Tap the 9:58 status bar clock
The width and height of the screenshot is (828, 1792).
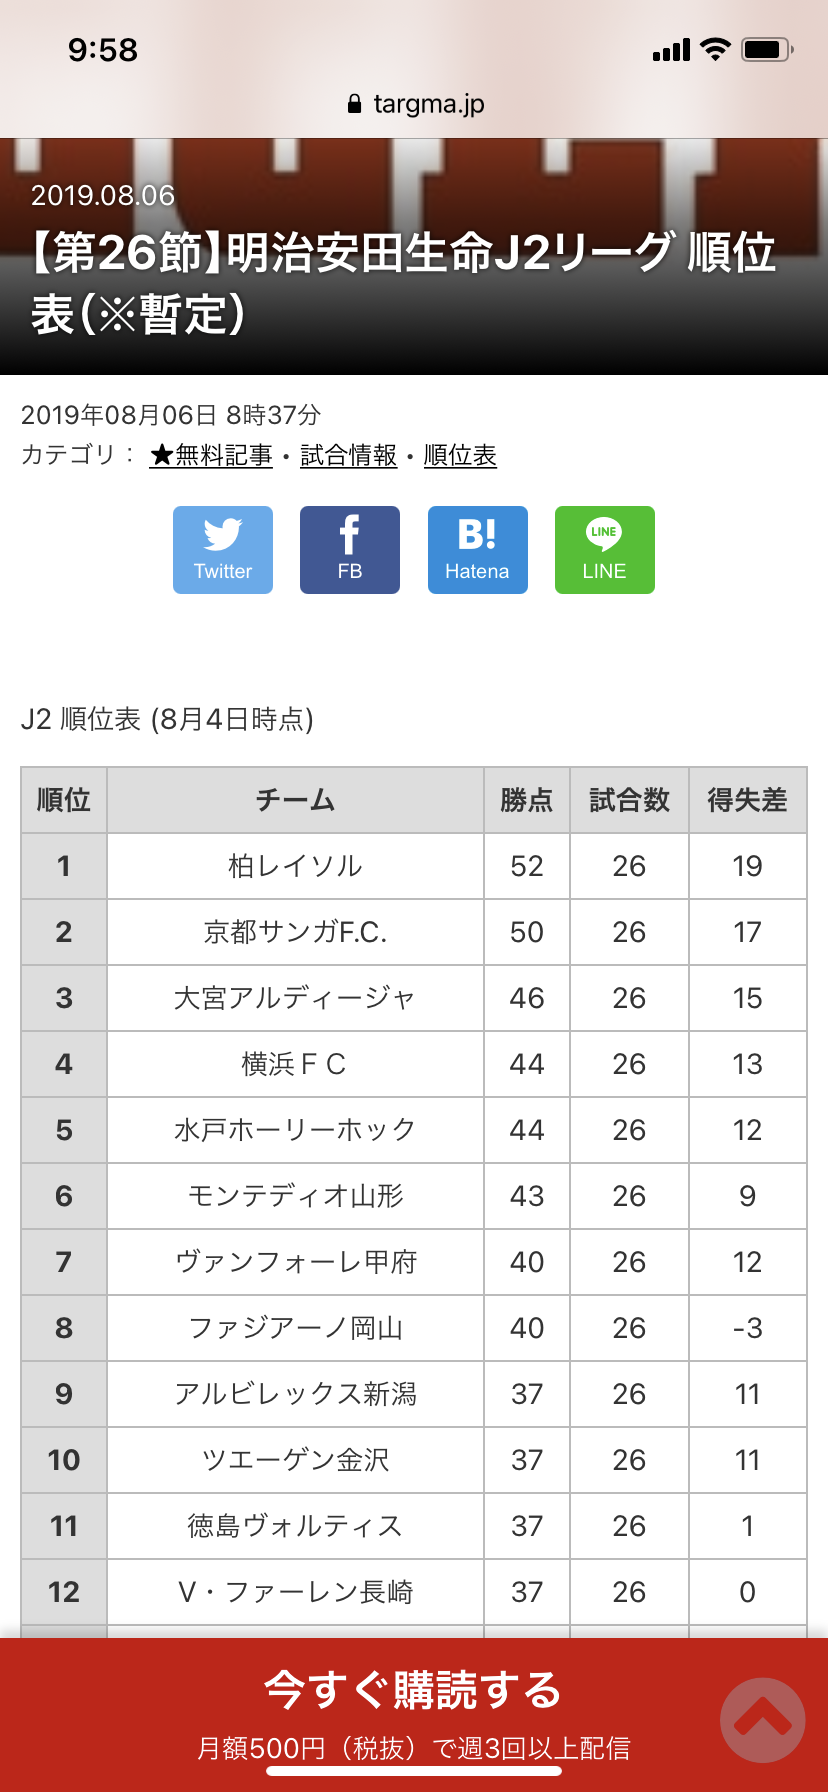coord(103,50)
